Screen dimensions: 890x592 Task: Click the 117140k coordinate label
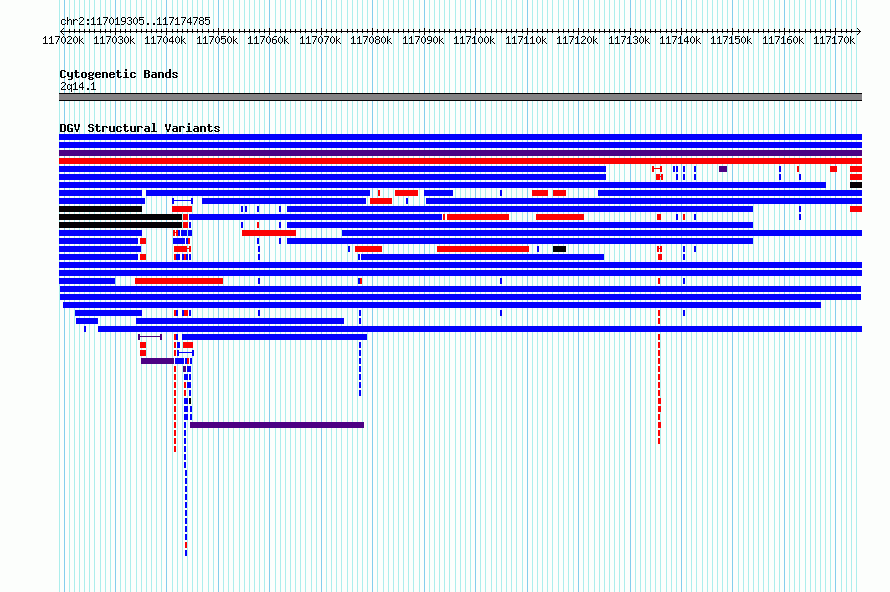(x=680, y=40)
